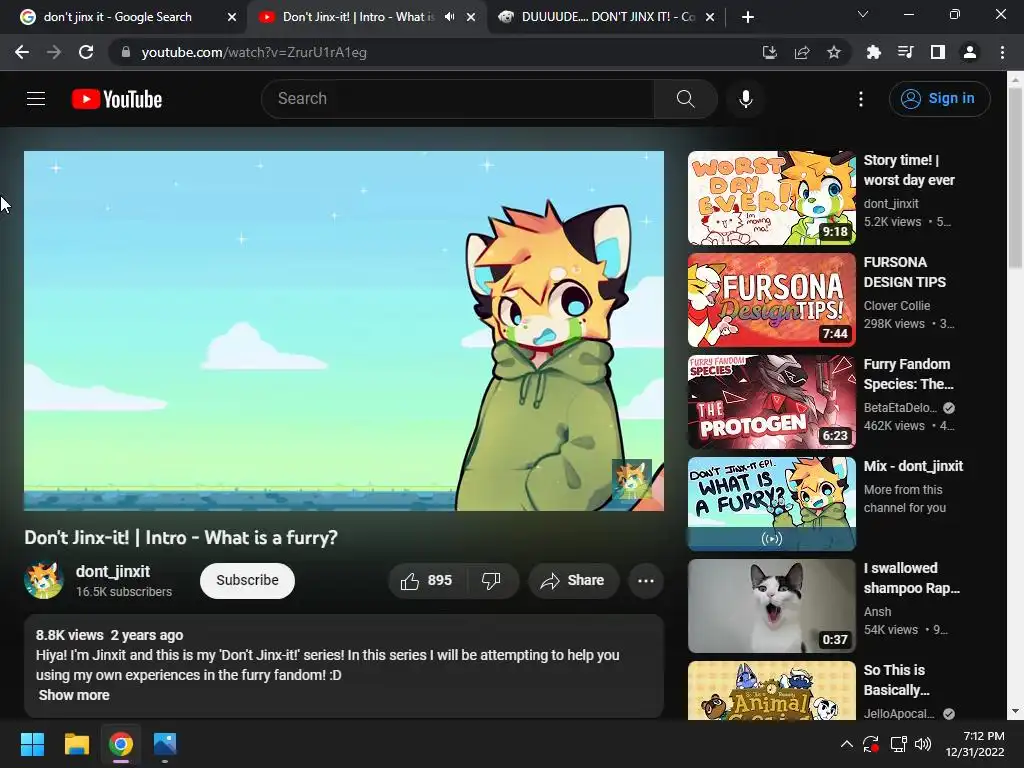Open Chrome three-dot menu
The image size is (1024, 768).
[x=1002, y=52]
